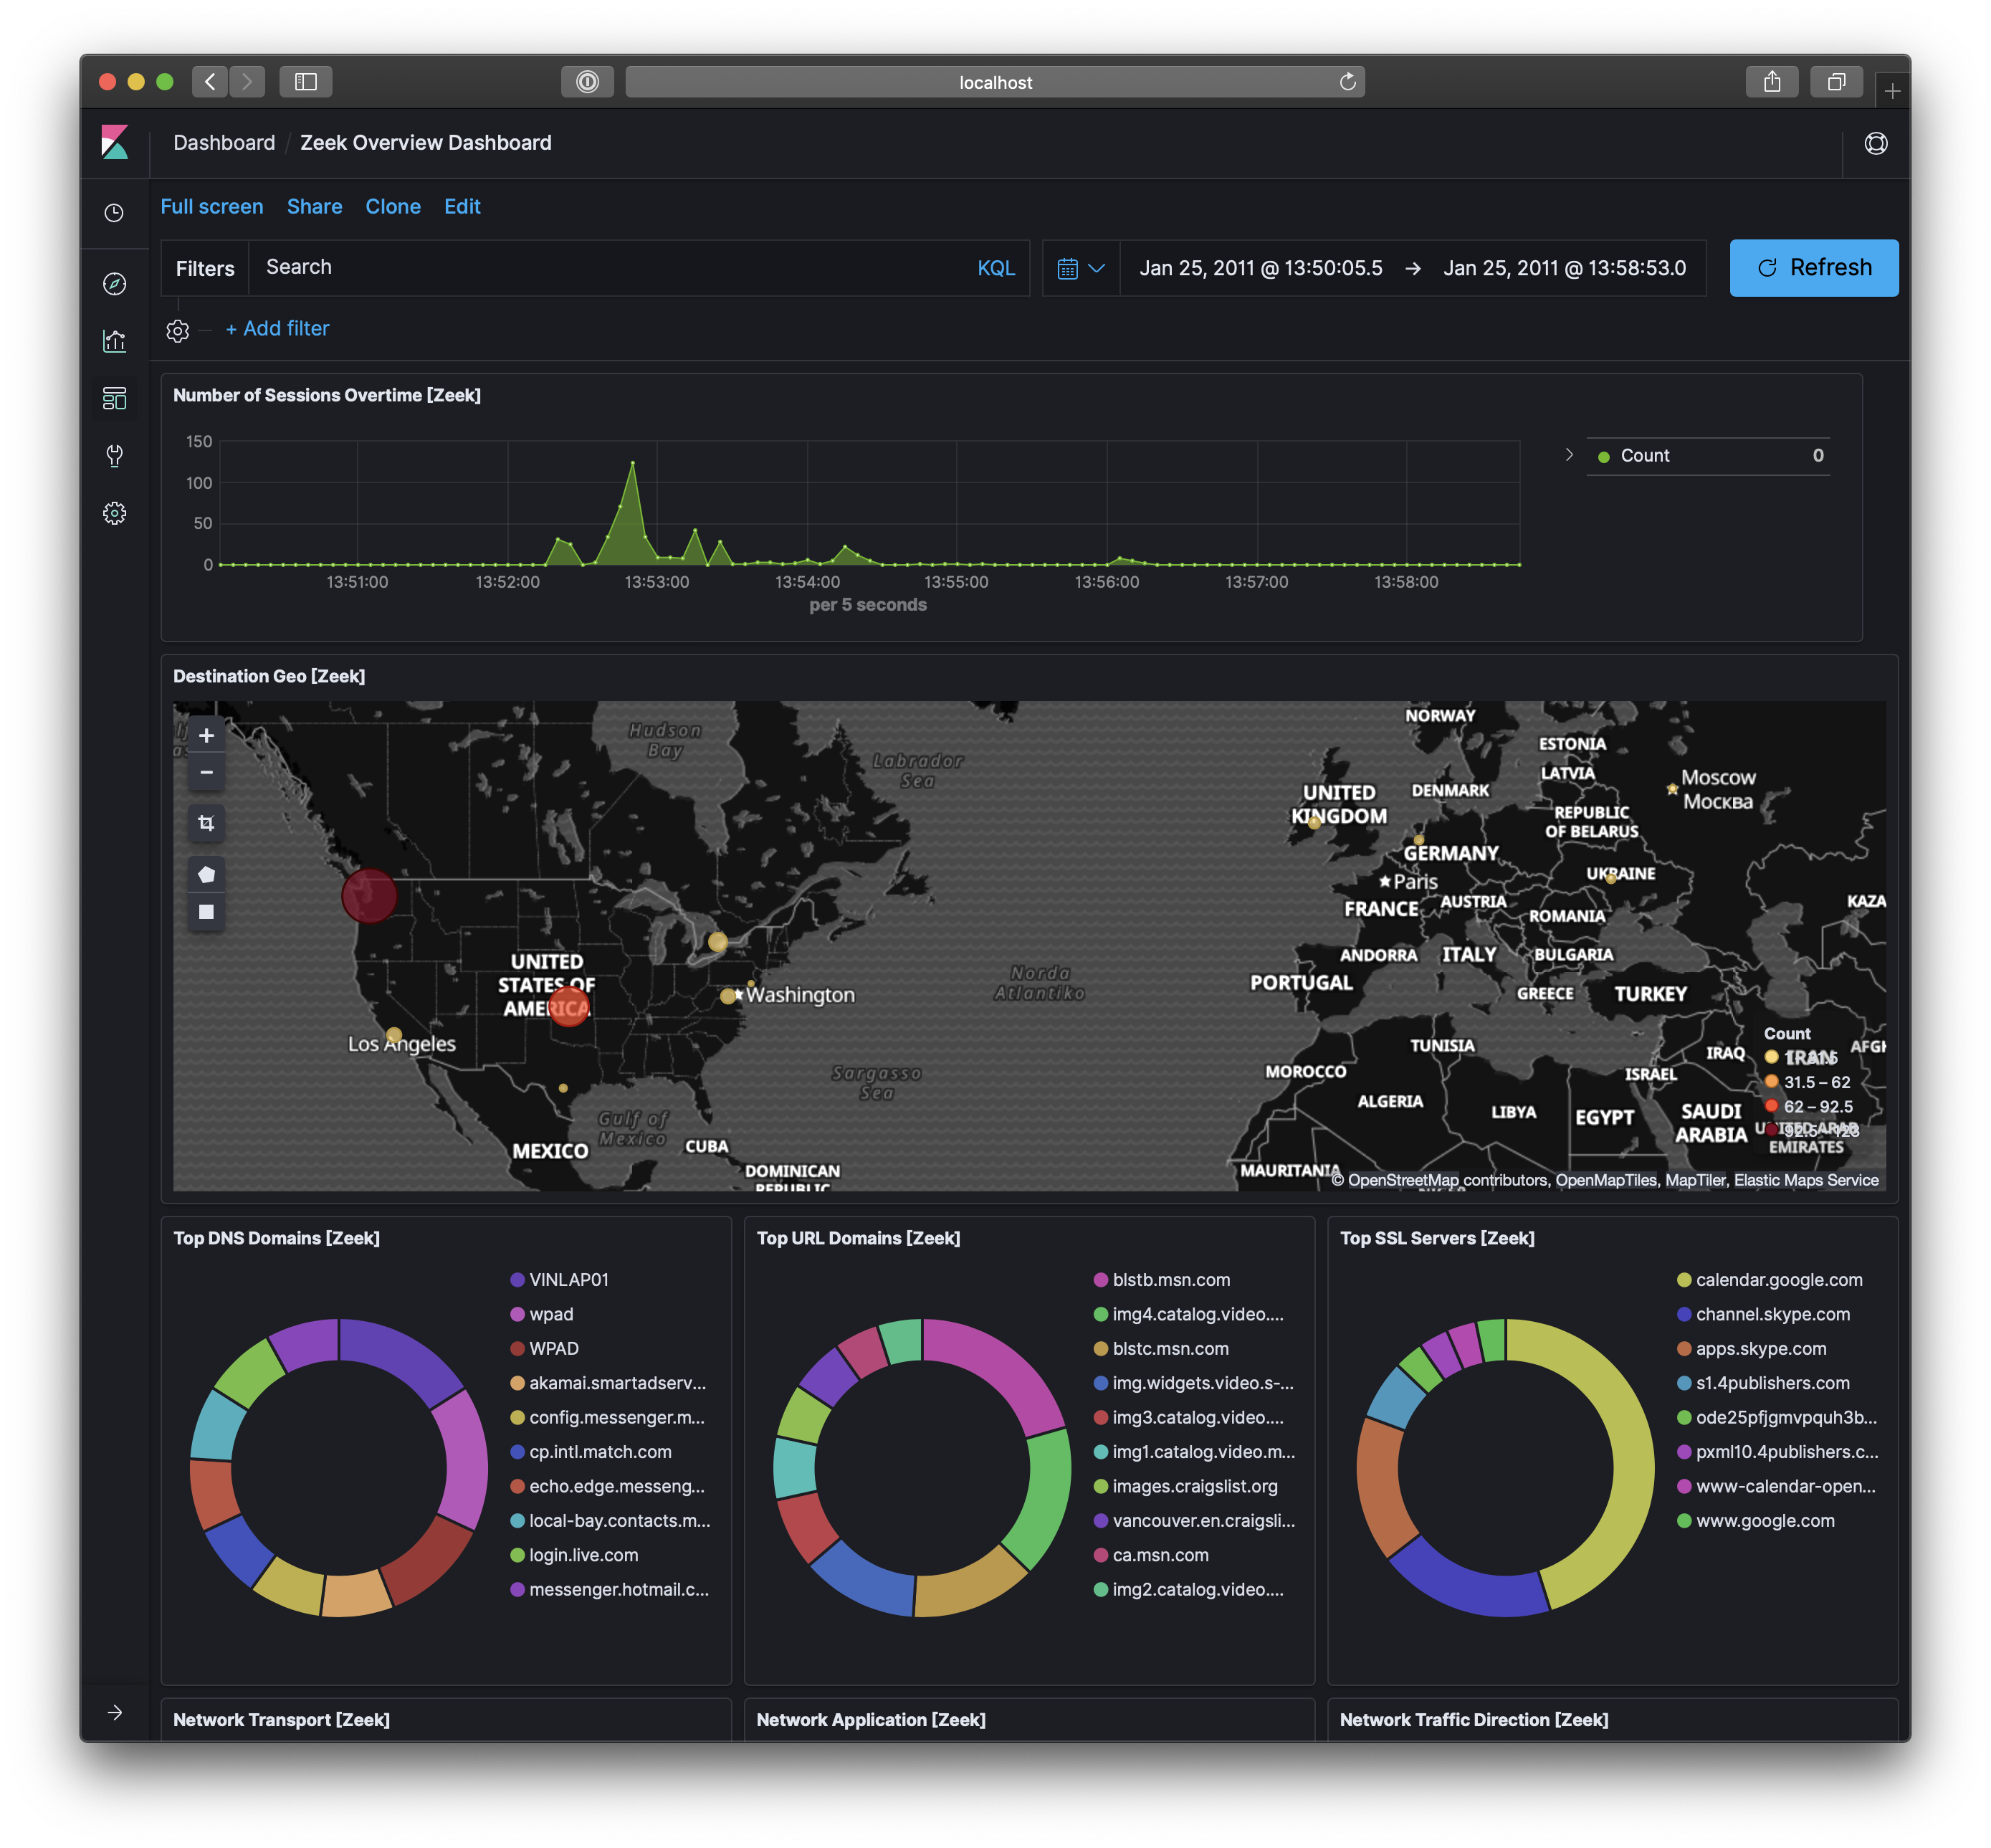The height and width of the screenshot is (1848, 1991).
Task: Toggle the Count series in sessions legend
Action: (1644, 456)
